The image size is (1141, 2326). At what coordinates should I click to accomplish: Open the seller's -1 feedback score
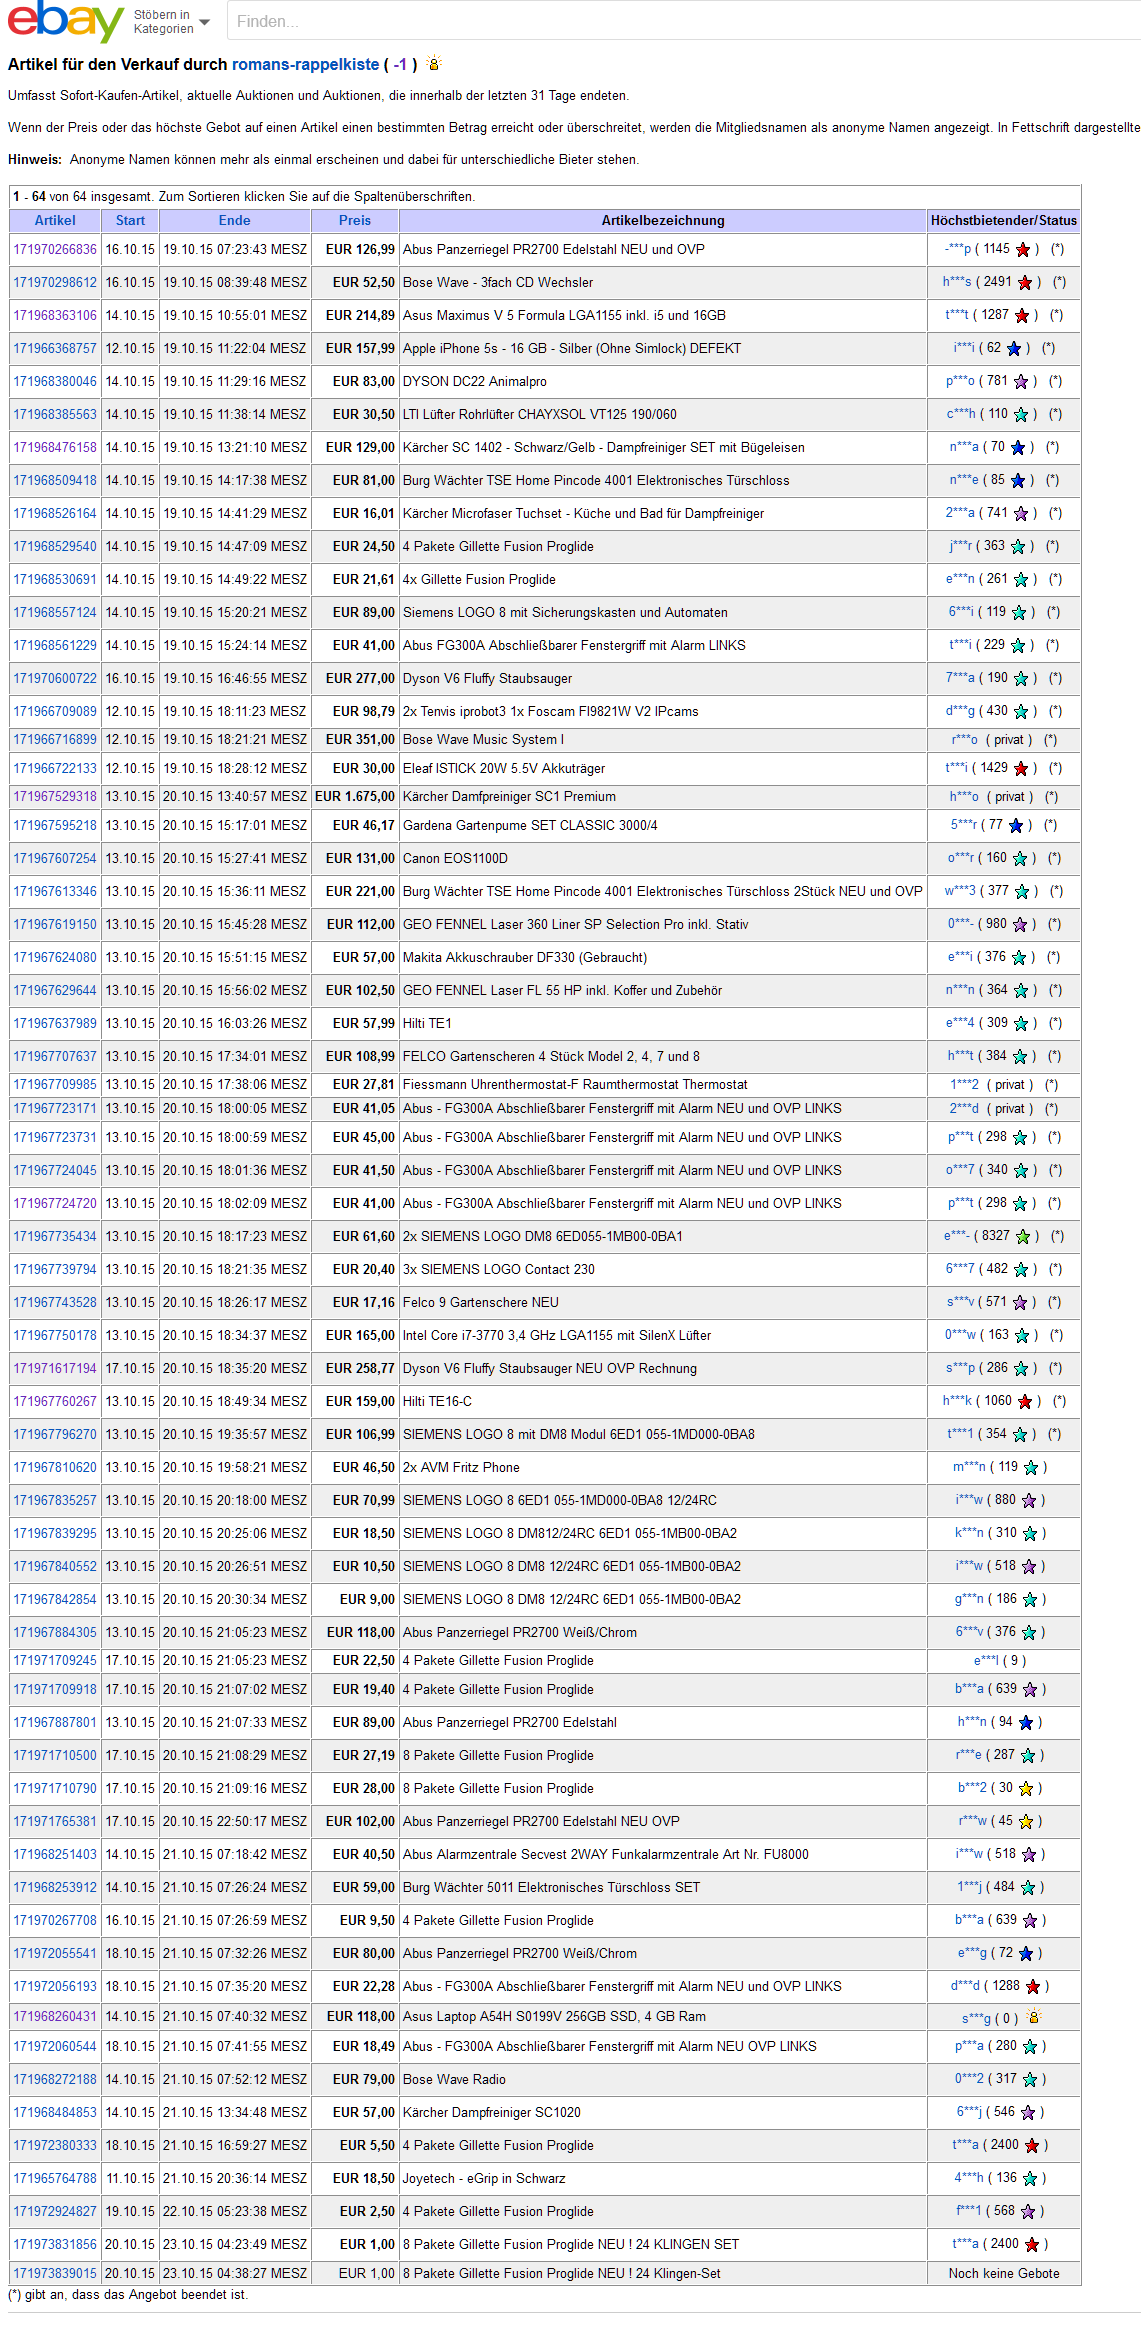click(400, 64)
